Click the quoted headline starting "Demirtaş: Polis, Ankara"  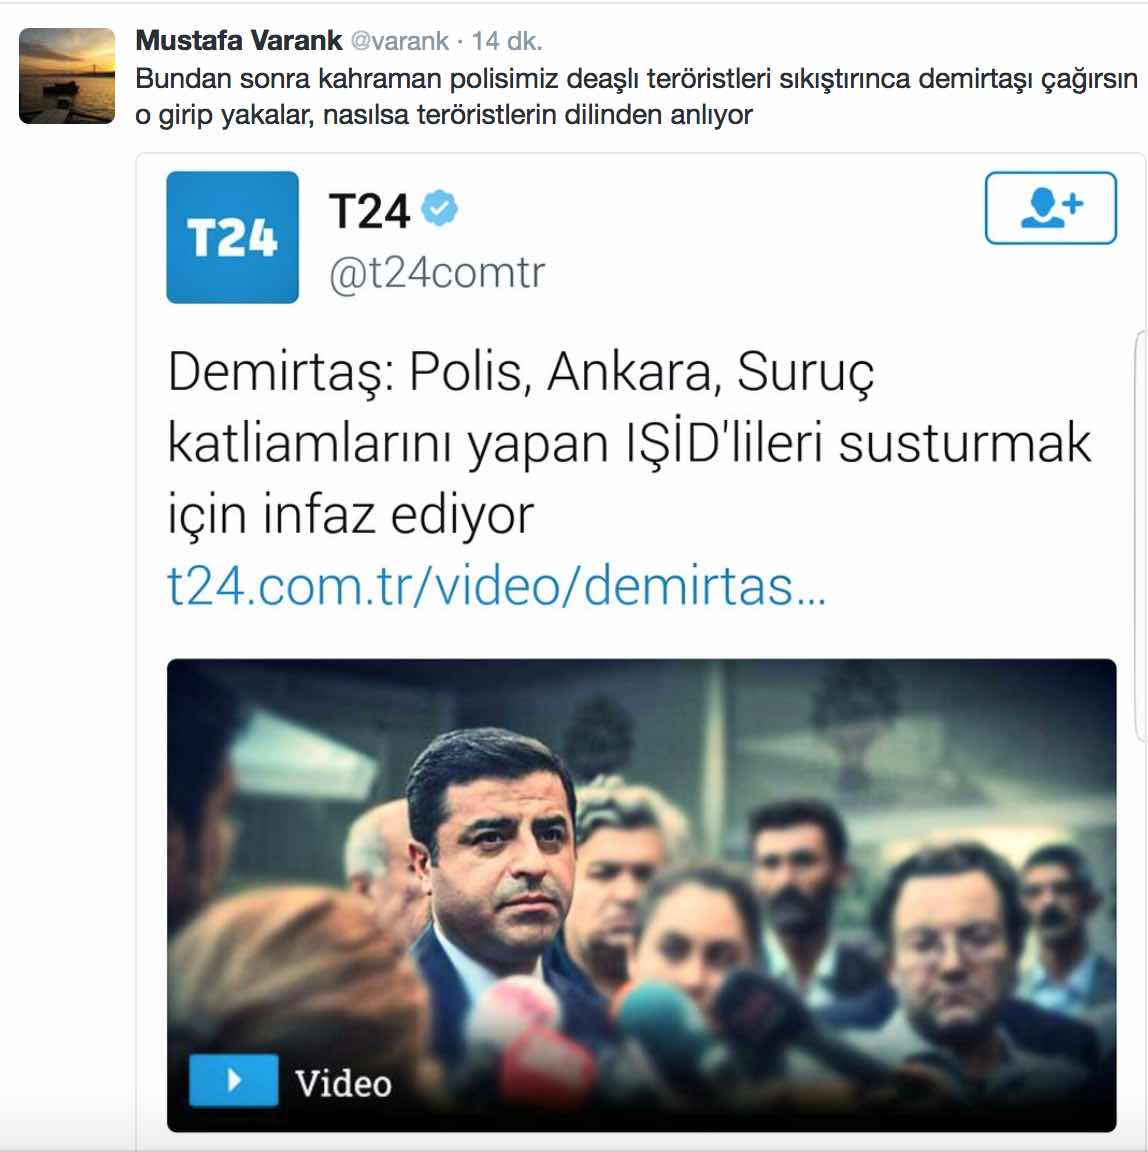pos(629,442)
